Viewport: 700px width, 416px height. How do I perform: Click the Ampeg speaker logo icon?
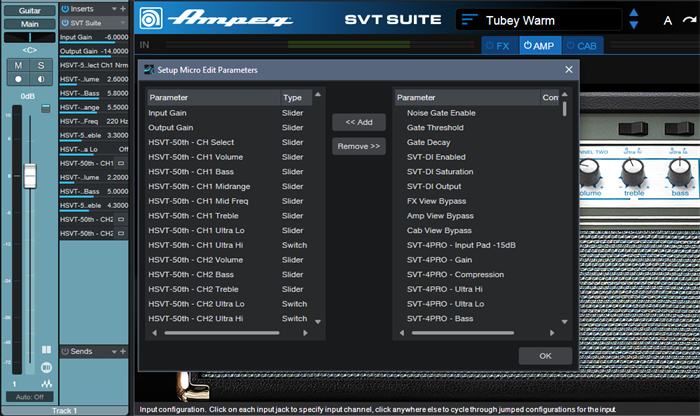(x=151, y=19)
